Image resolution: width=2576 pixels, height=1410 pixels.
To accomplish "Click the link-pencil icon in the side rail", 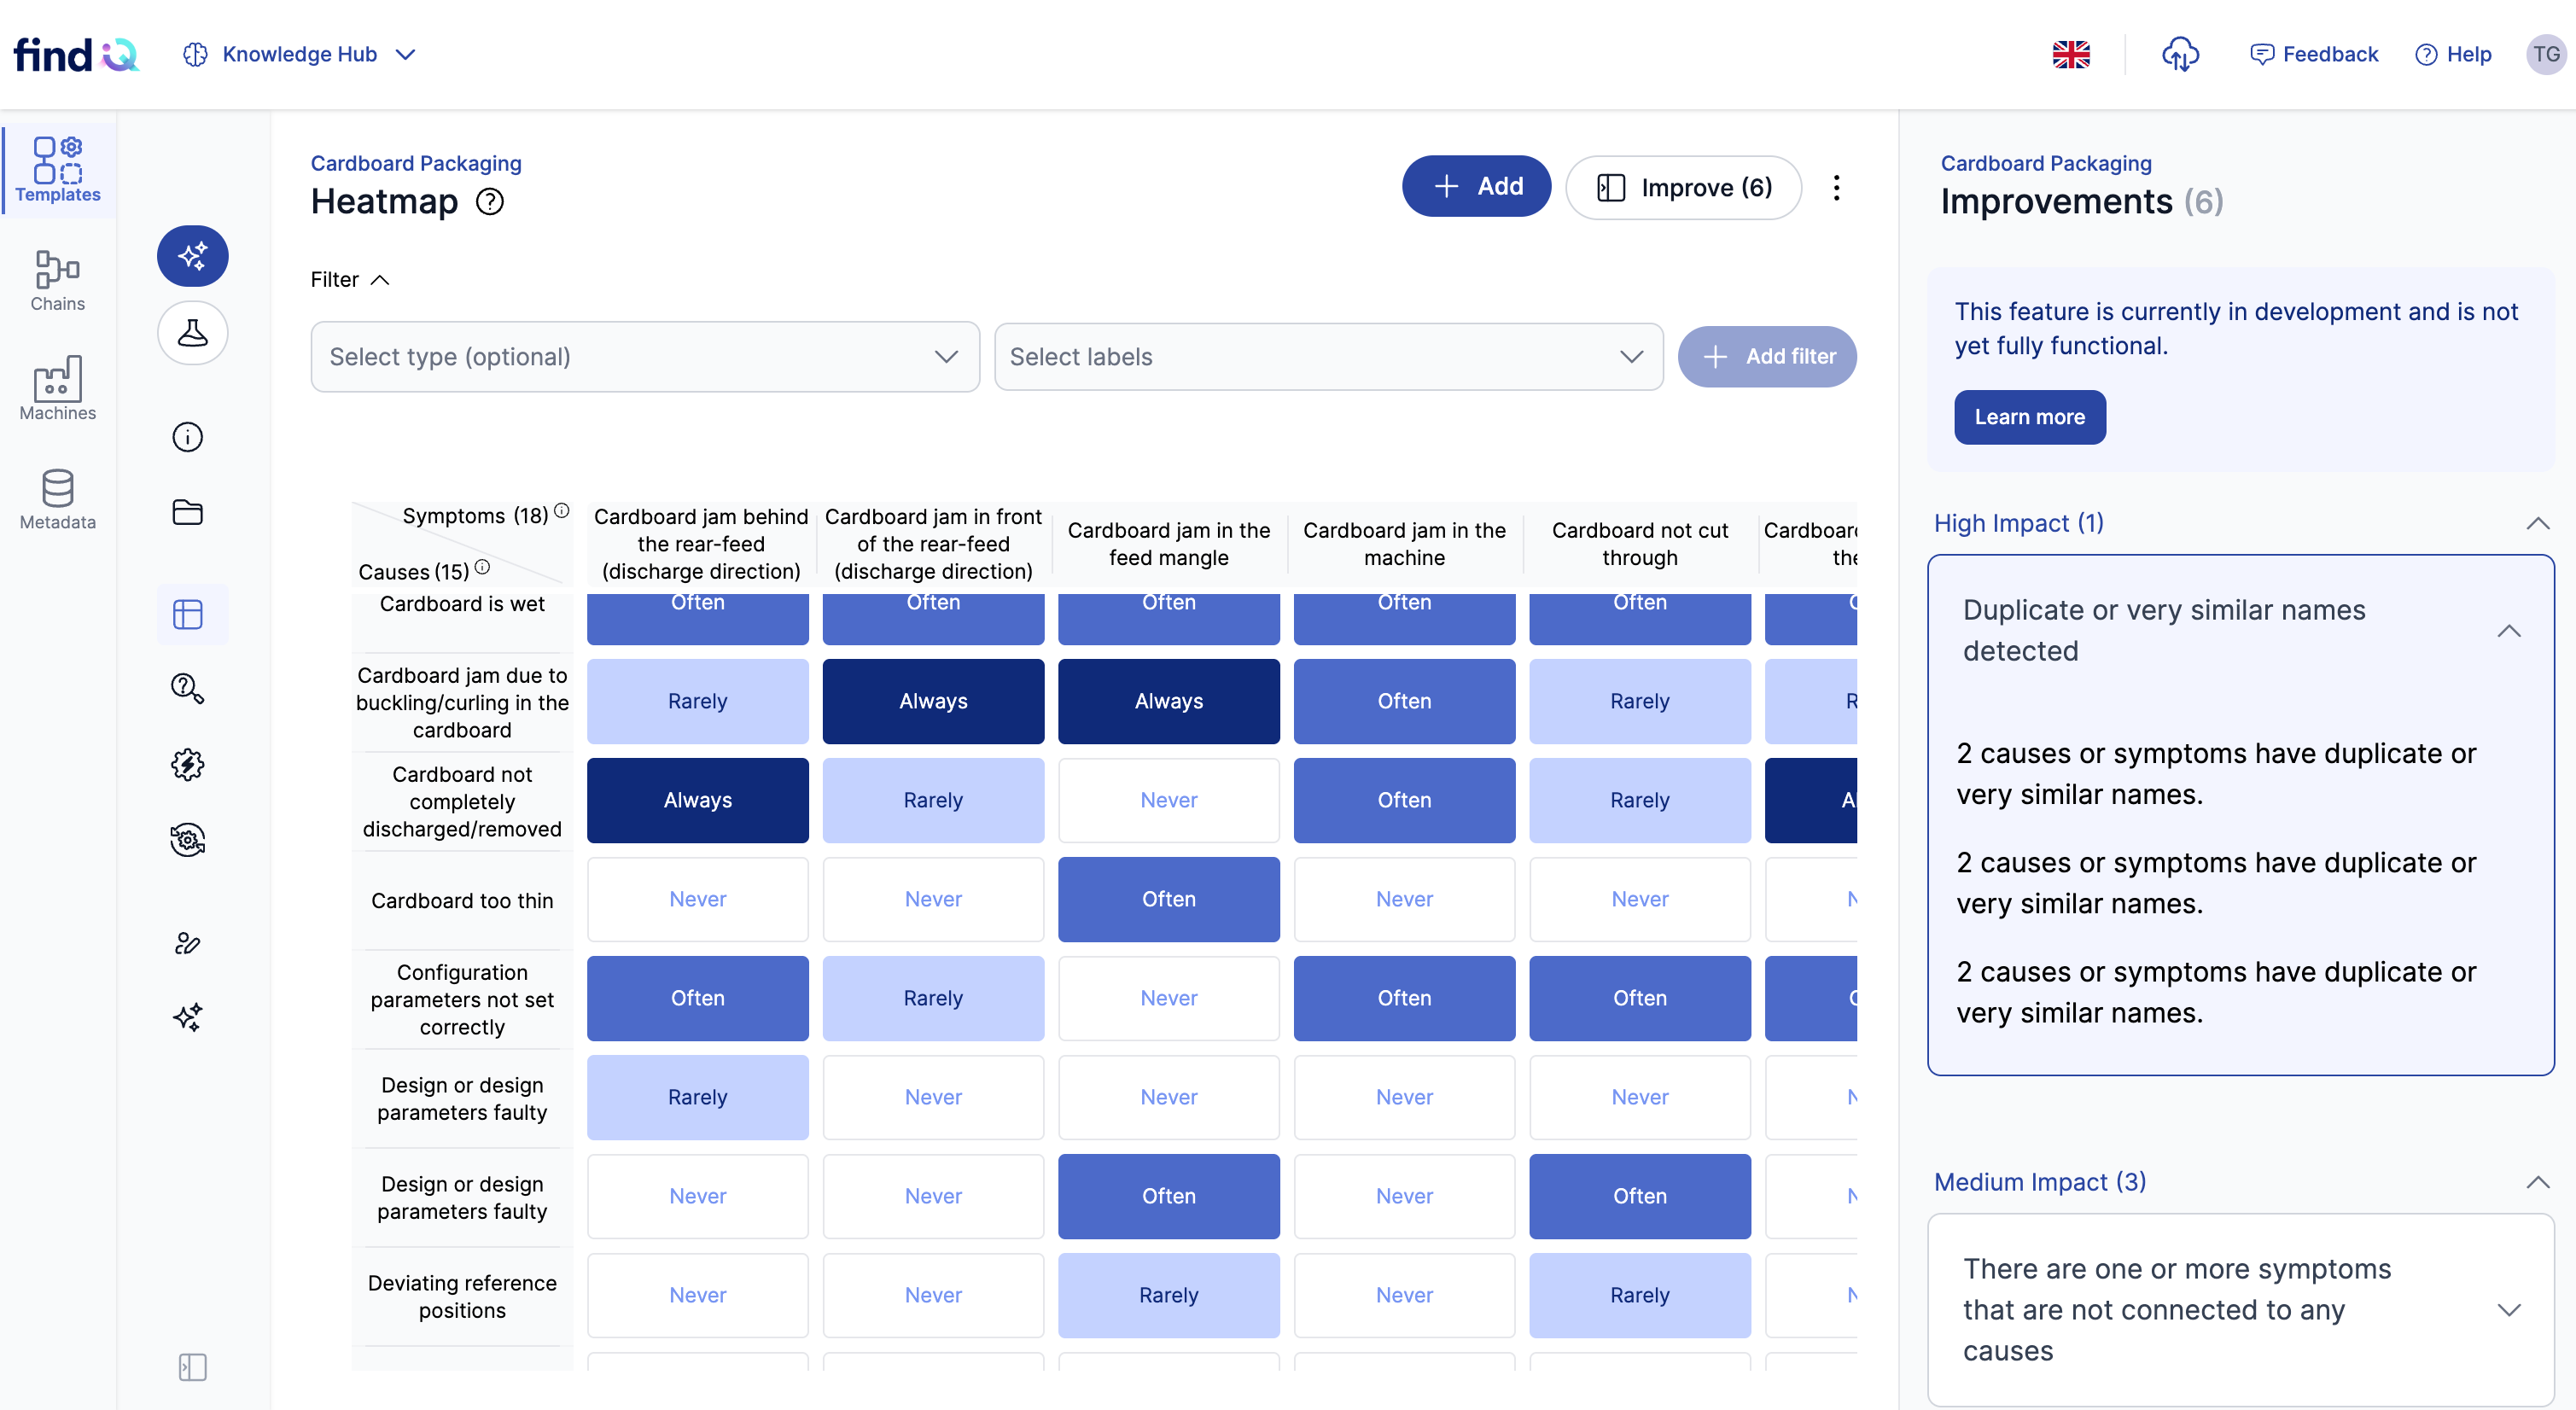I will 188,943.
